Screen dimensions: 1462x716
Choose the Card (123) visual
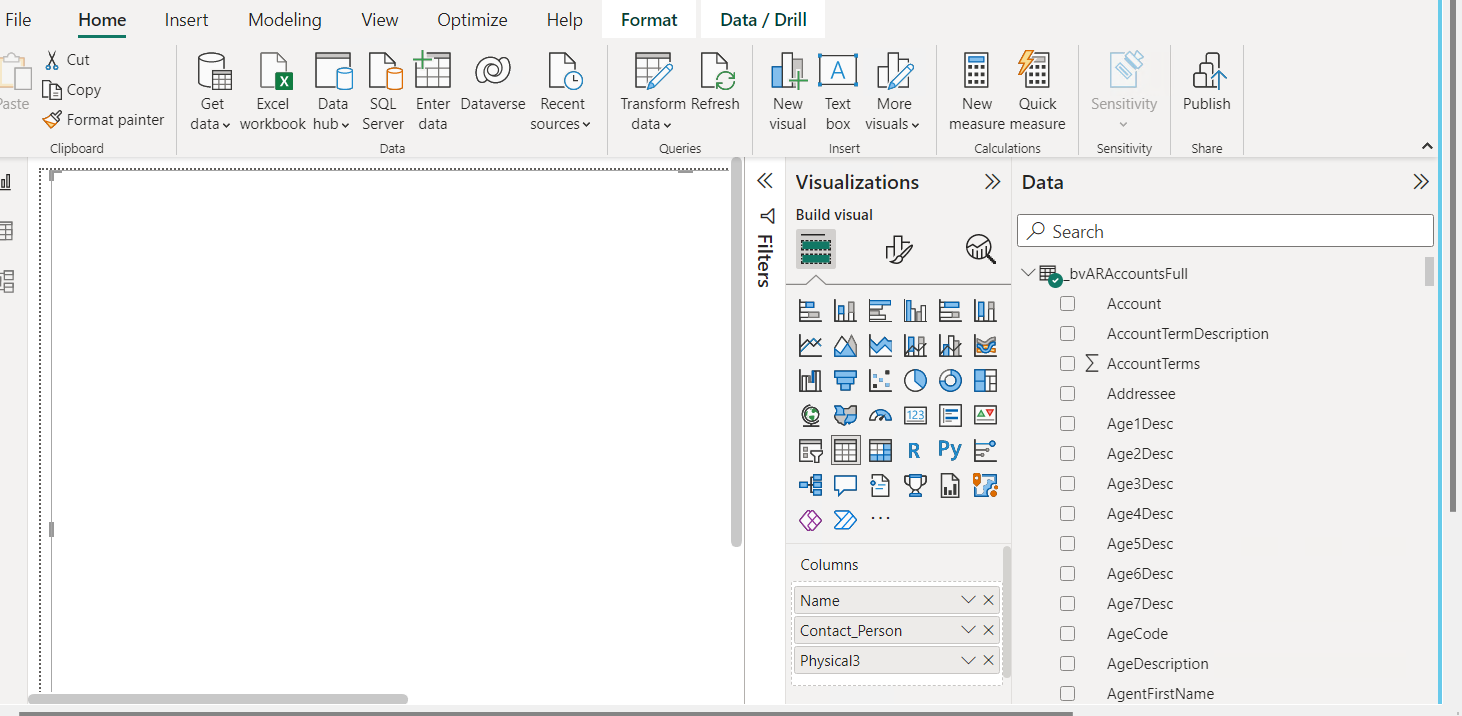tap(915, 416)
